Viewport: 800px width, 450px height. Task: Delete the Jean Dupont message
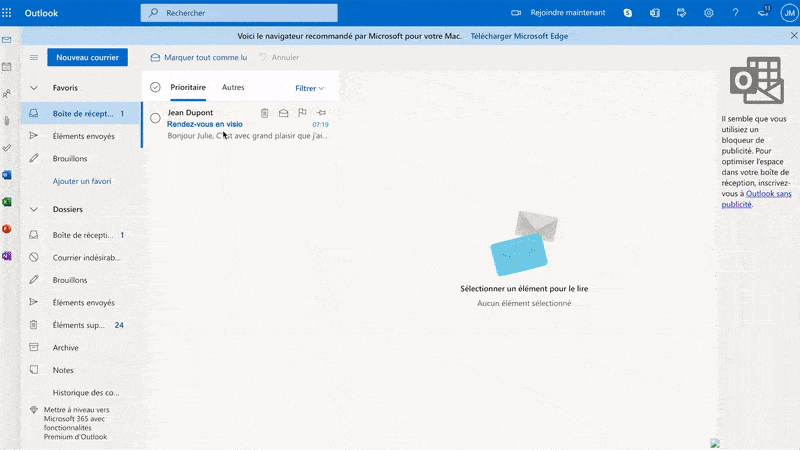(x=264, y=113)
